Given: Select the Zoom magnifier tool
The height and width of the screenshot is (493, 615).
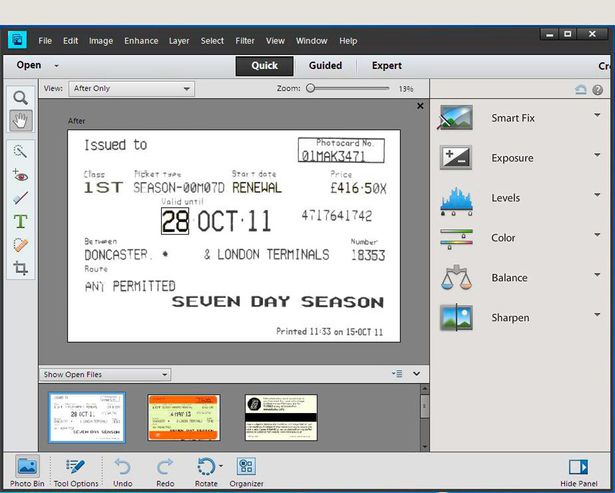Looking at the screenshot, I should (x=20, y=97).
